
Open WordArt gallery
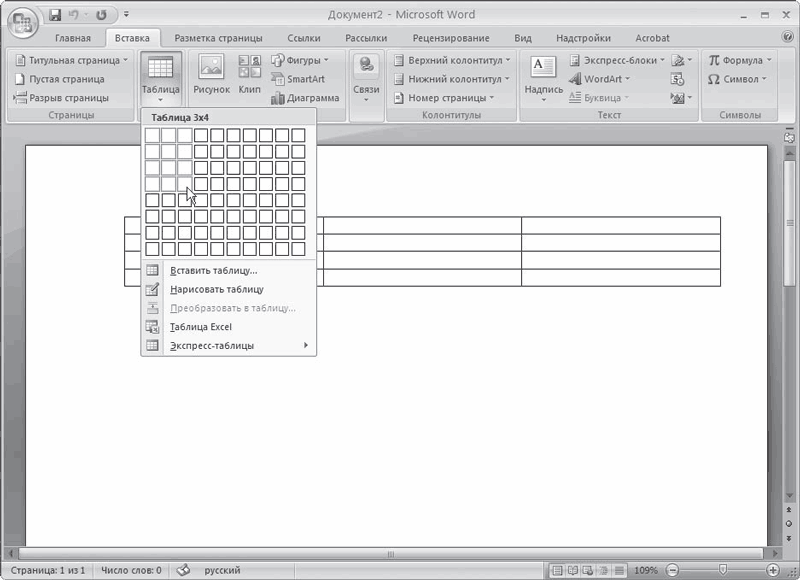pos(599,79)
